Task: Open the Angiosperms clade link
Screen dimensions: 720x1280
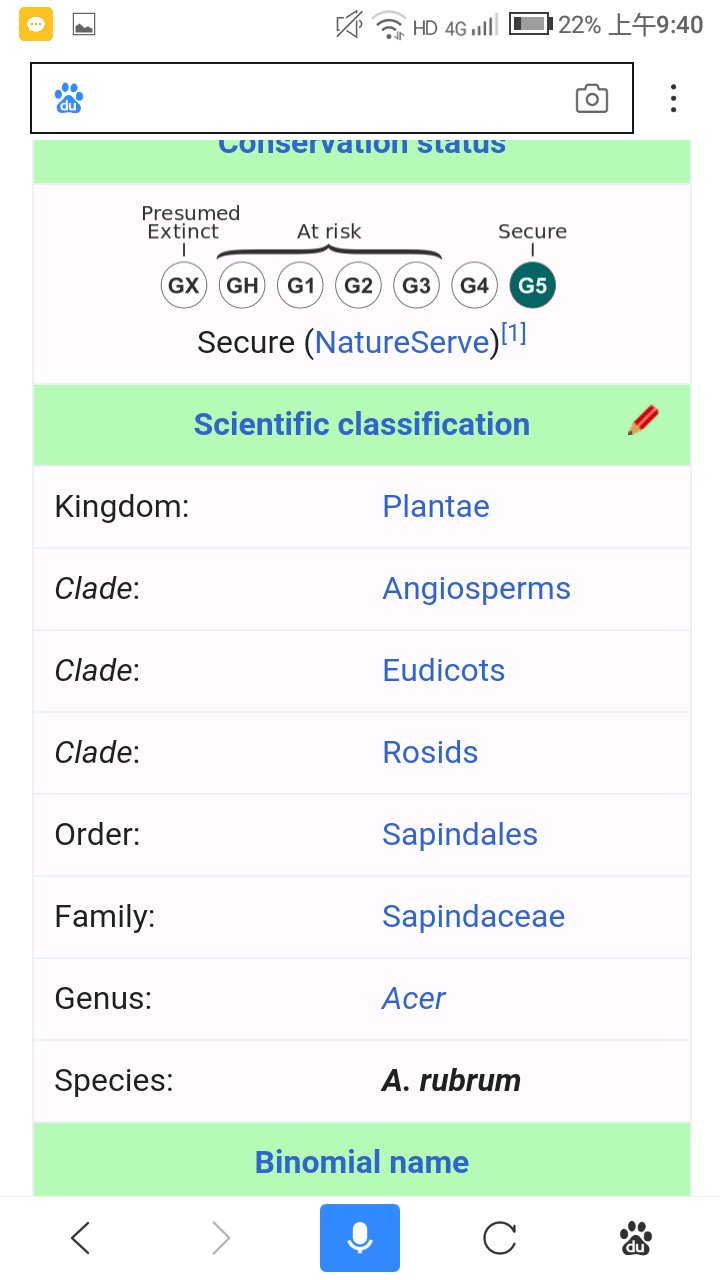Action: (476, 588)
